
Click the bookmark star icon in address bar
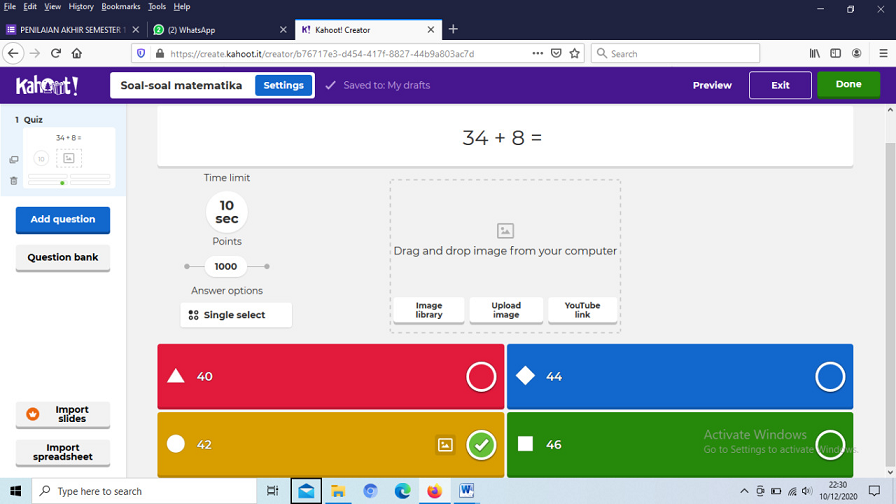pyautogui.click(x=575, y=53)
